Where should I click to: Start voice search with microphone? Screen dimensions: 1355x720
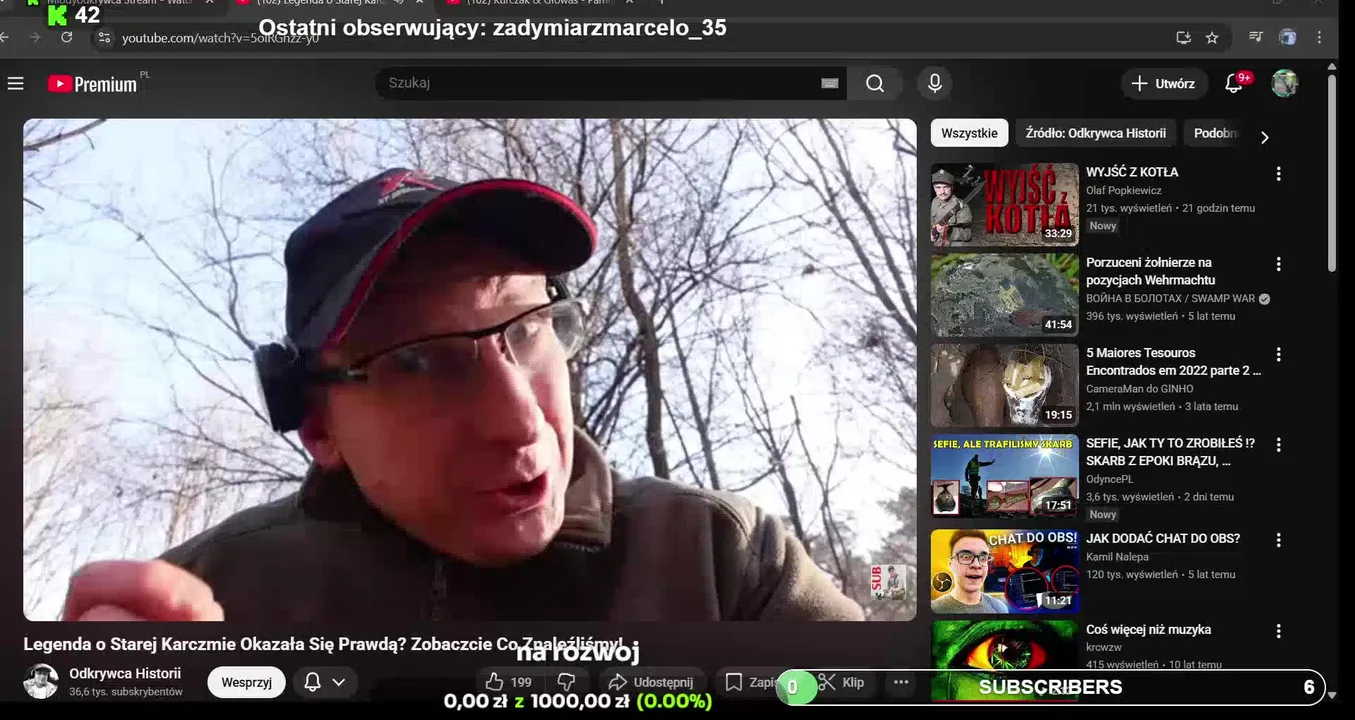[x=935, y=83]
